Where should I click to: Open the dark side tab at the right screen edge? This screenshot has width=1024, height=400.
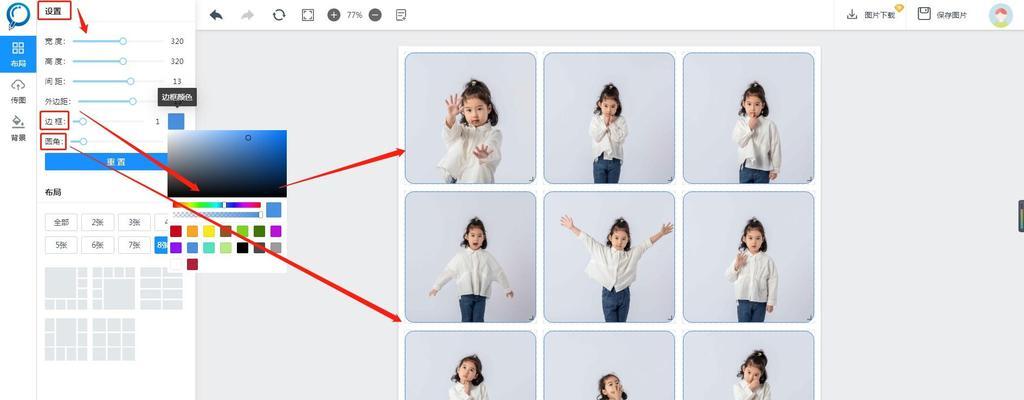pos(1020,216)
